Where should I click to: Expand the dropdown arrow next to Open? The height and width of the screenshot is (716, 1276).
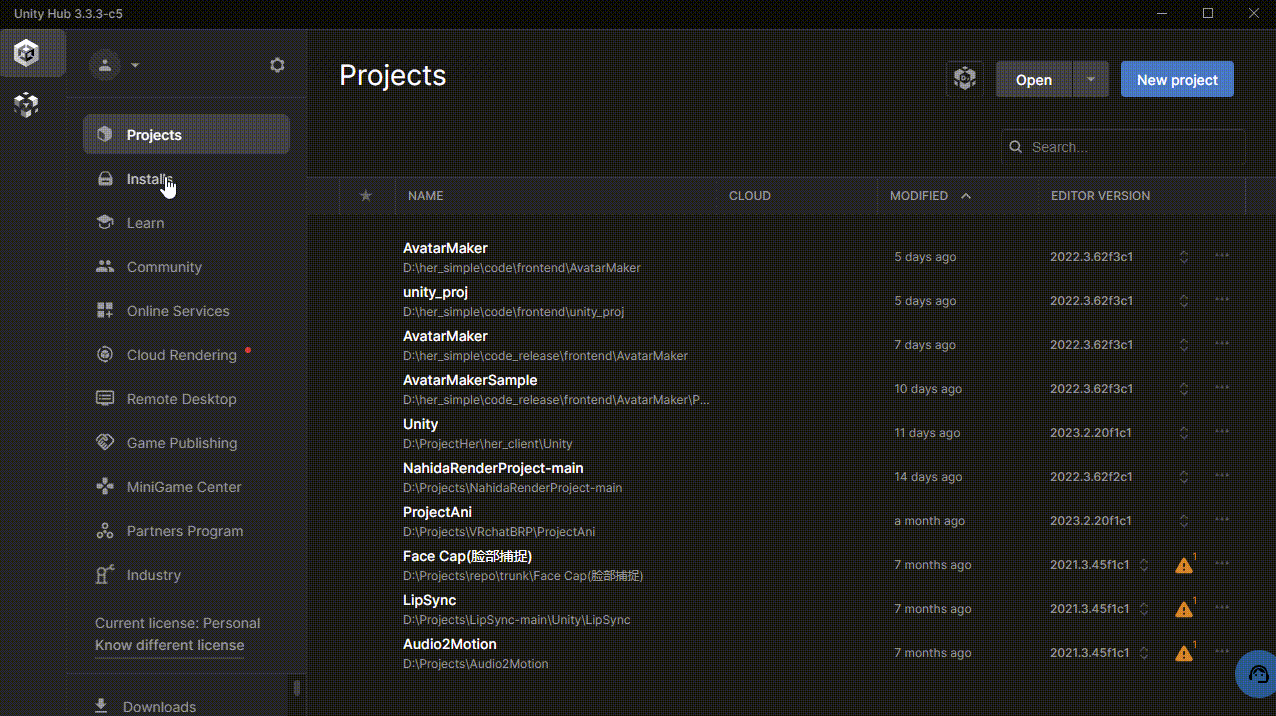click(1091, 80)
